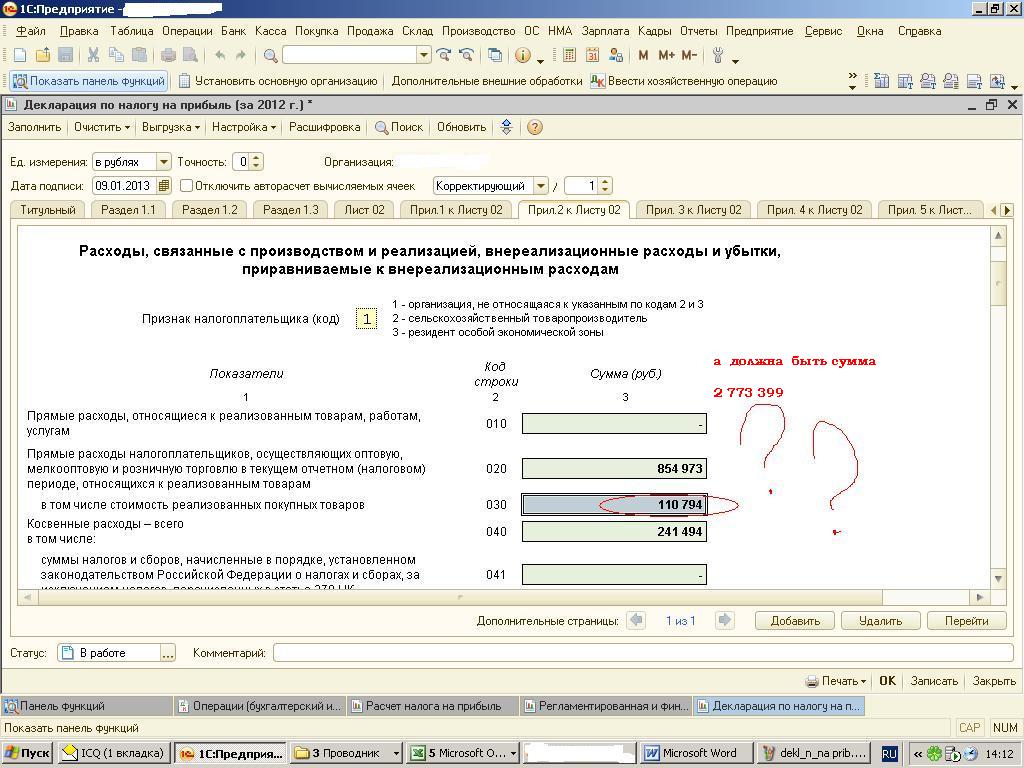Viewport: 1024px width, 768px height.
Task: Expand the 'Корректирующий' type dropdown
Action: (x=541, y=186)
